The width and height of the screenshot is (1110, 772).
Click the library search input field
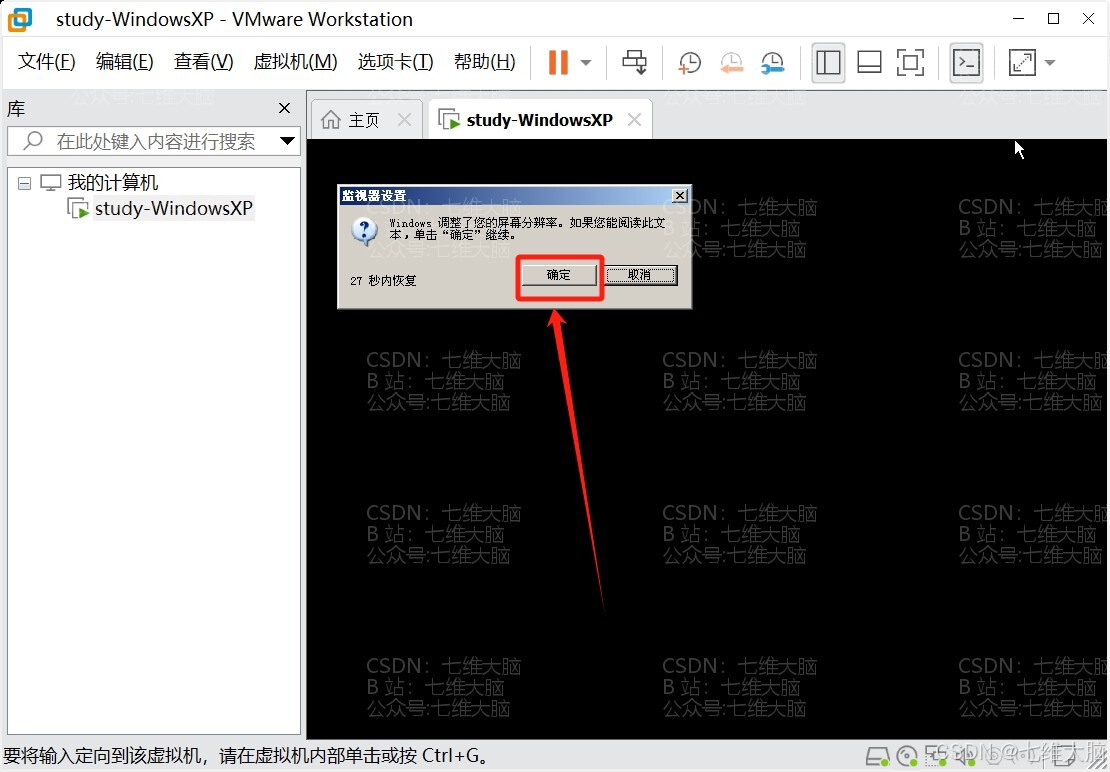click(x=156, y=141)
